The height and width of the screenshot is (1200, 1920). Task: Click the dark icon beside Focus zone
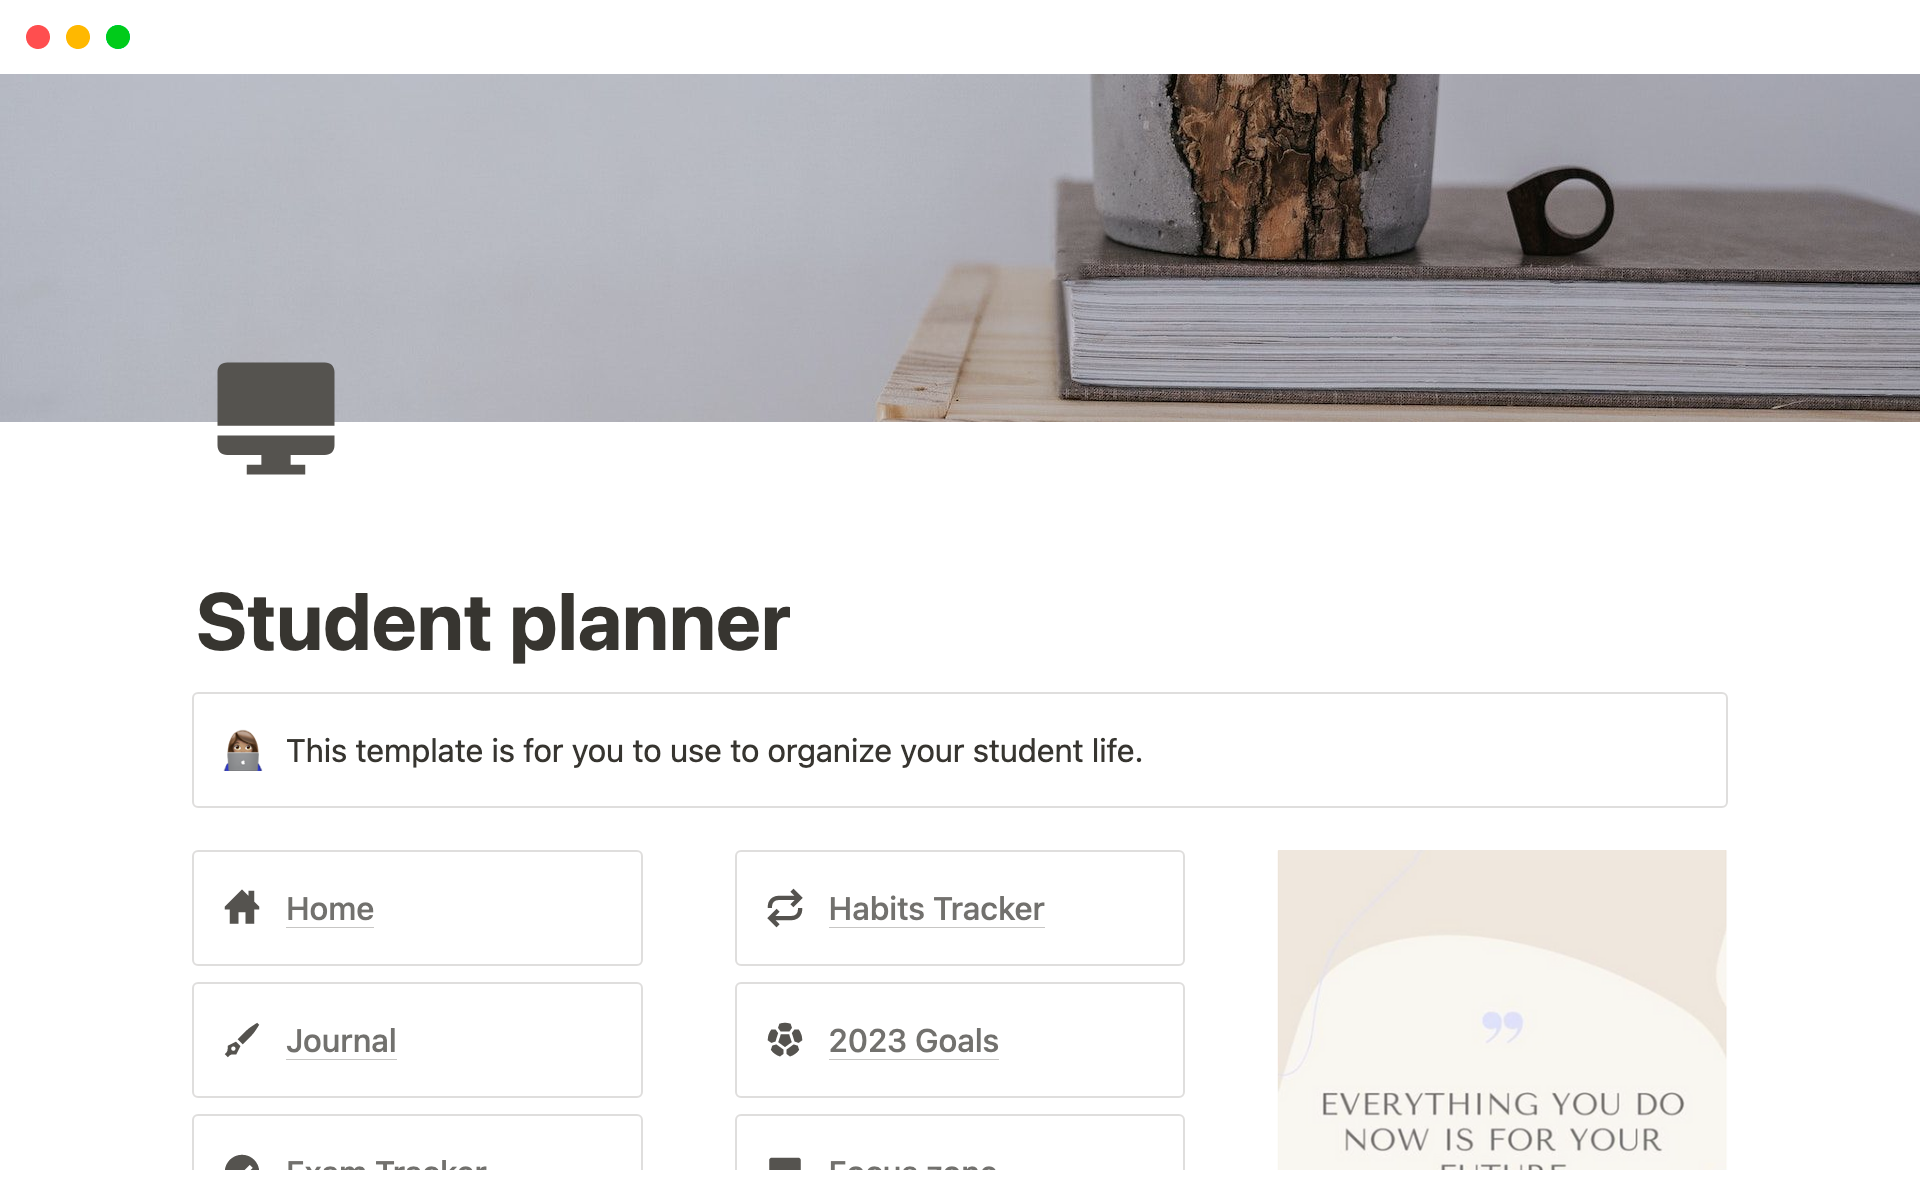pyautogui.click(x=785, y=1164)
